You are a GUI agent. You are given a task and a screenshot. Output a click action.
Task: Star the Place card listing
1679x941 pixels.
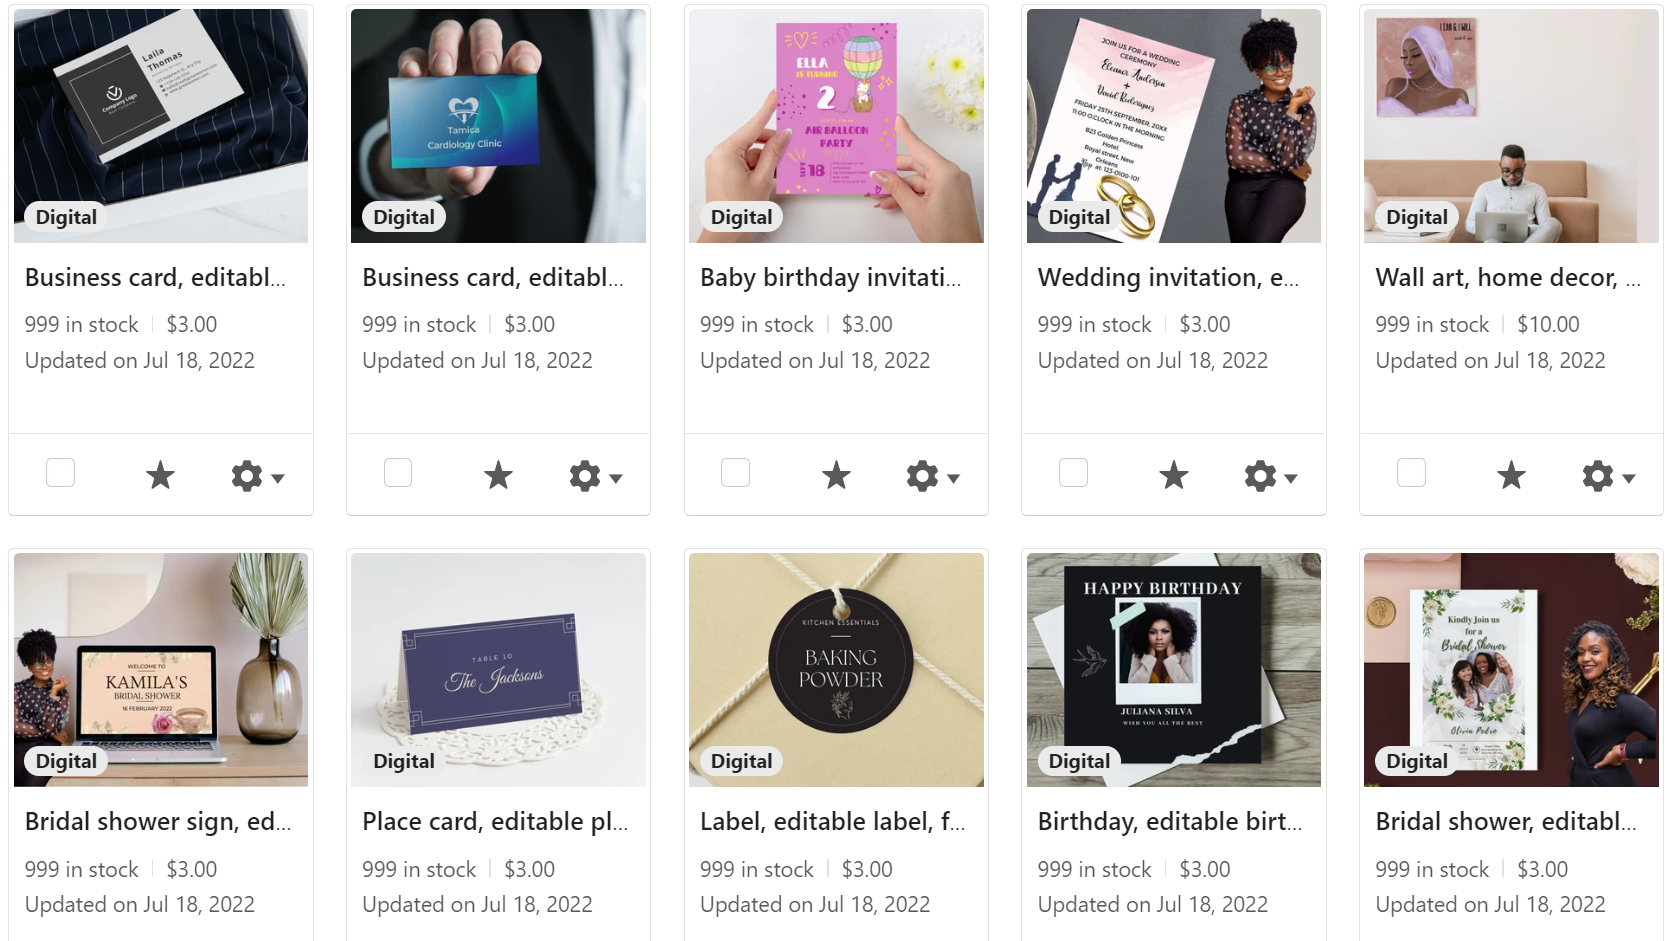498,938
